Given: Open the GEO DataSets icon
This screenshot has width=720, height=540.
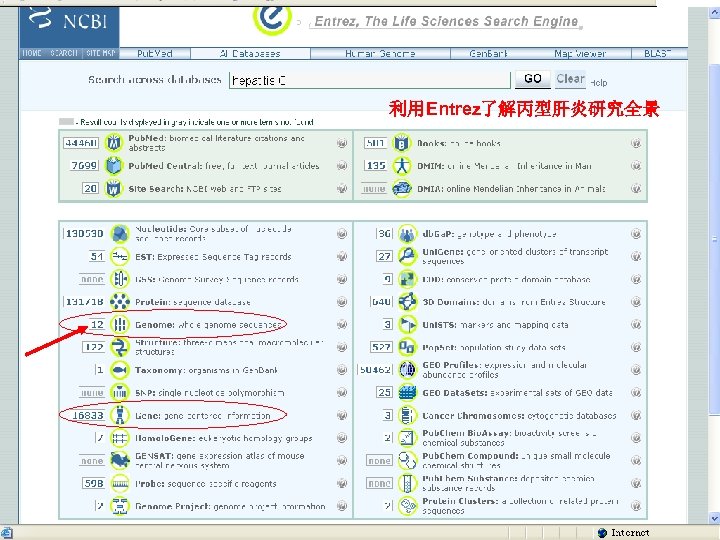Looking at the screenshot, I should click(407, 393).
